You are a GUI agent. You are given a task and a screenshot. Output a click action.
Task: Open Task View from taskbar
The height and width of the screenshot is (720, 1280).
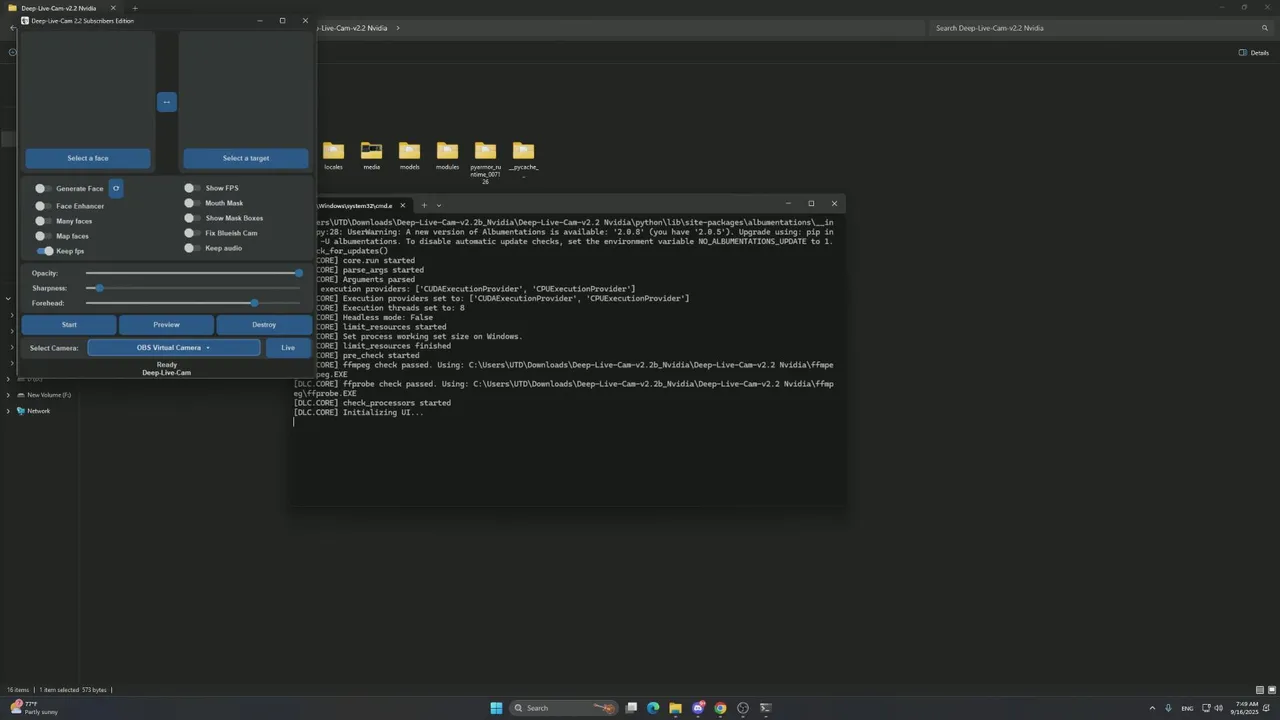(x=631, y=708)
